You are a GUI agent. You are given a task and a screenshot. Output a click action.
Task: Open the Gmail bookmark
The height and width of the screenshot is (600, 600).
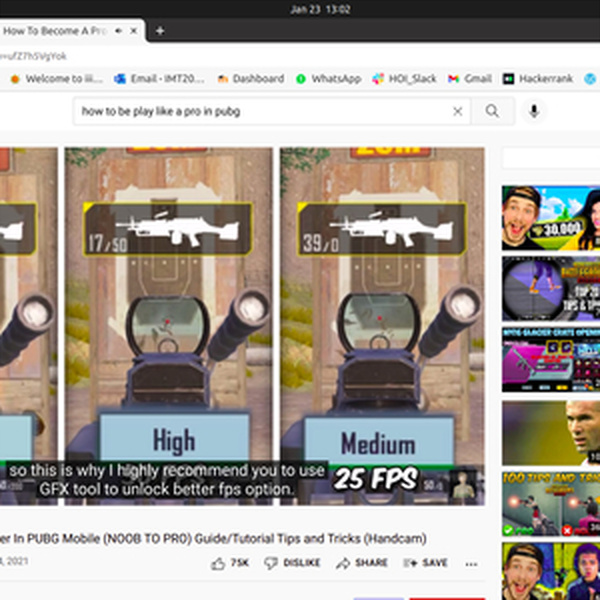470,79
